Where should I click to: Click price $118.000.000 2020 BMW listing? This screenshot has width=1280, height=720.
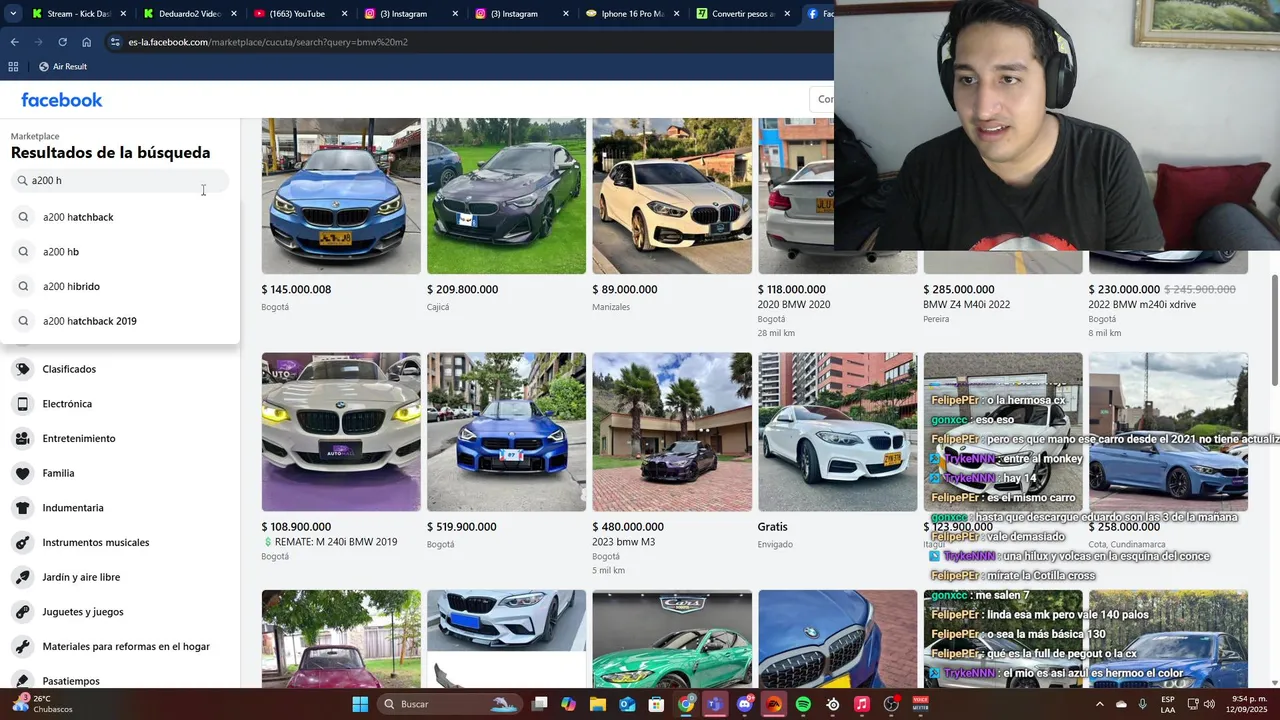(x=792, y=289)
